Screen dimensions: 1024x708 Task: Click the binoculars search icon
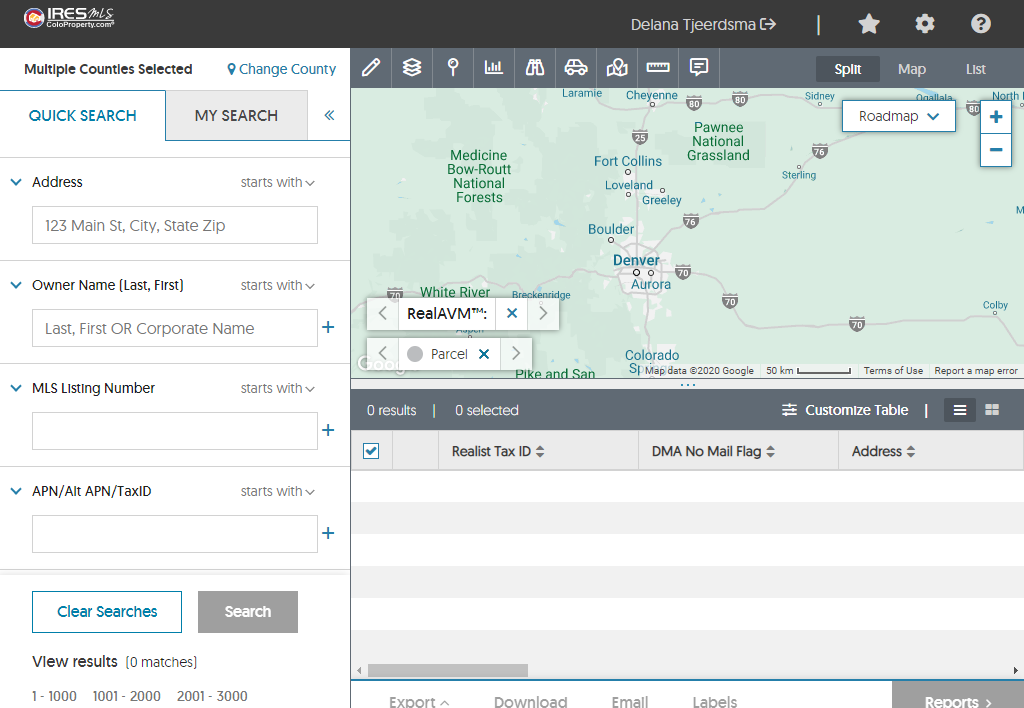[535, 68]
